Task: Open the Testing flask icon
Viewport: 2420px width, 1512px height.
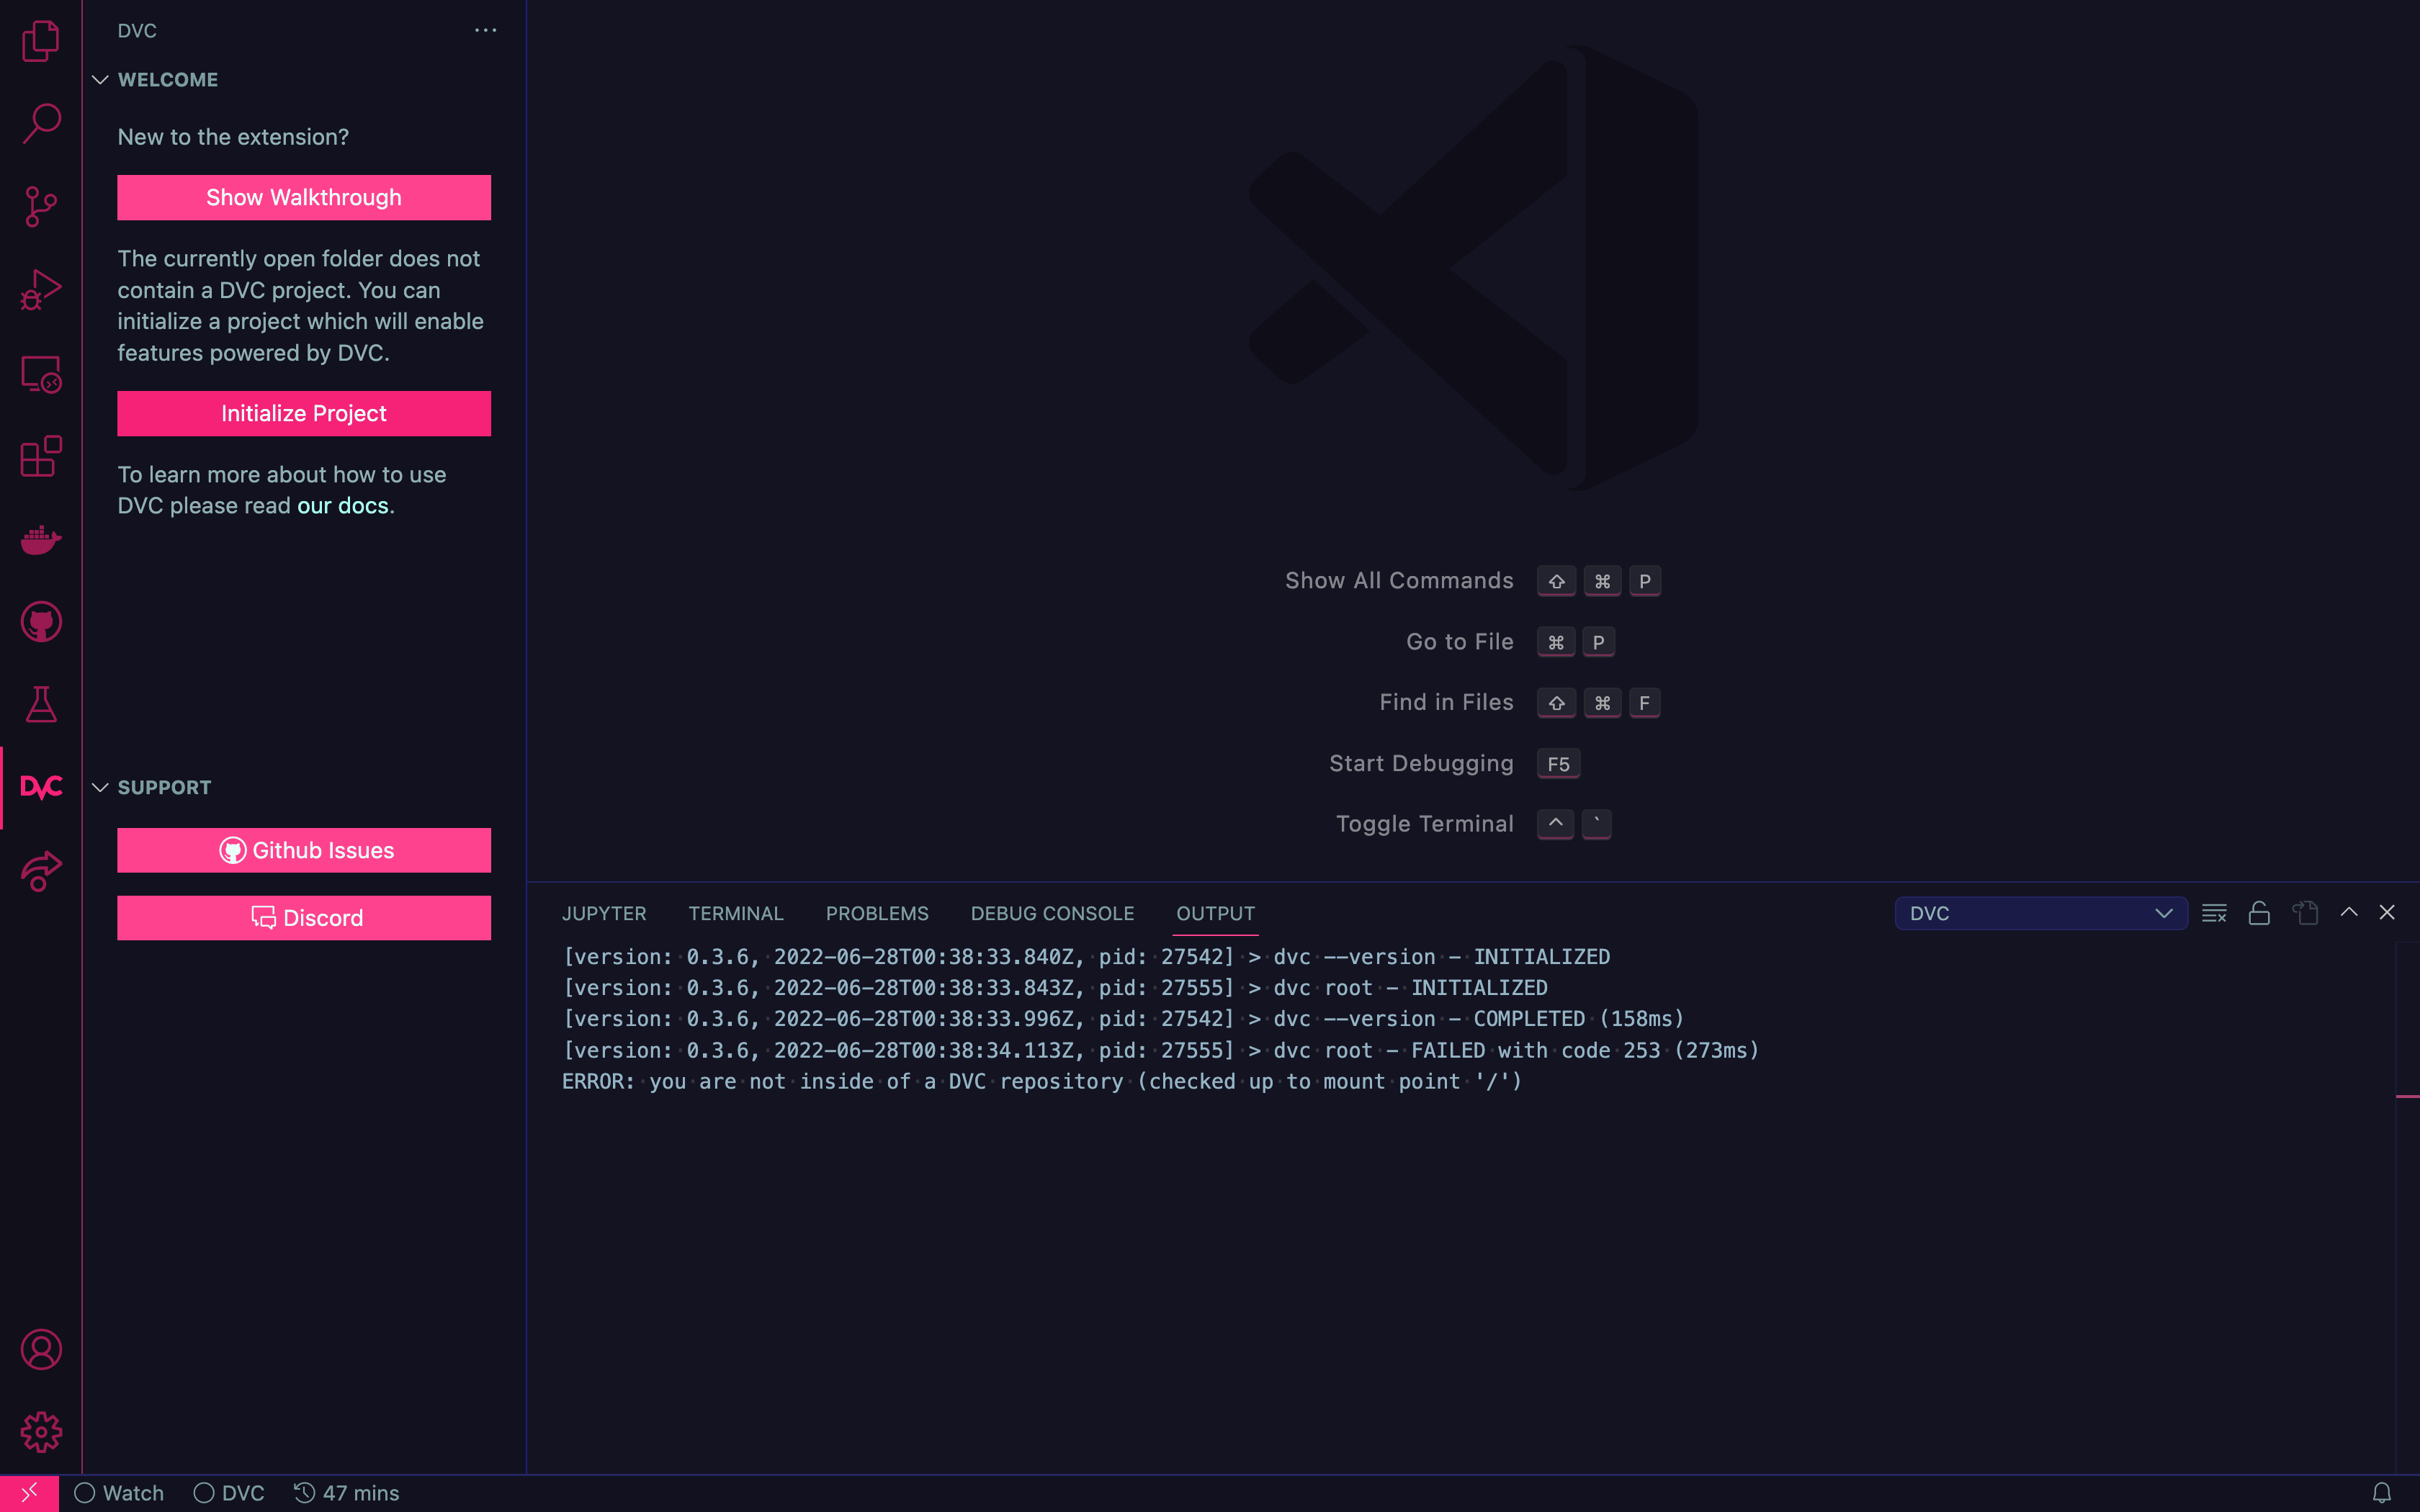Action: point(40,705)
